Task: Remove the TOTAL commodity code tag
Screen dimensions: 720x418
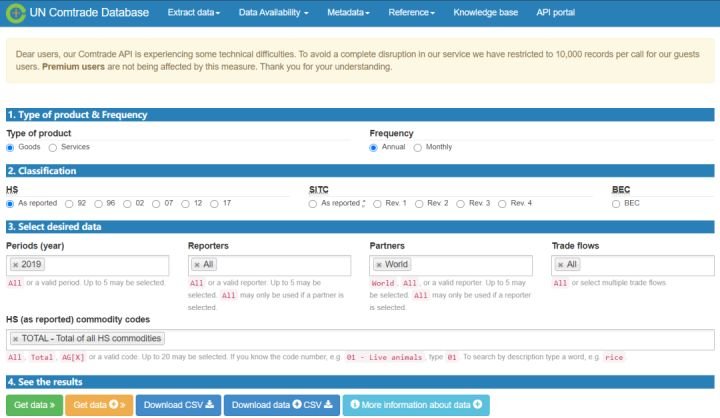Action: [16, 339]
